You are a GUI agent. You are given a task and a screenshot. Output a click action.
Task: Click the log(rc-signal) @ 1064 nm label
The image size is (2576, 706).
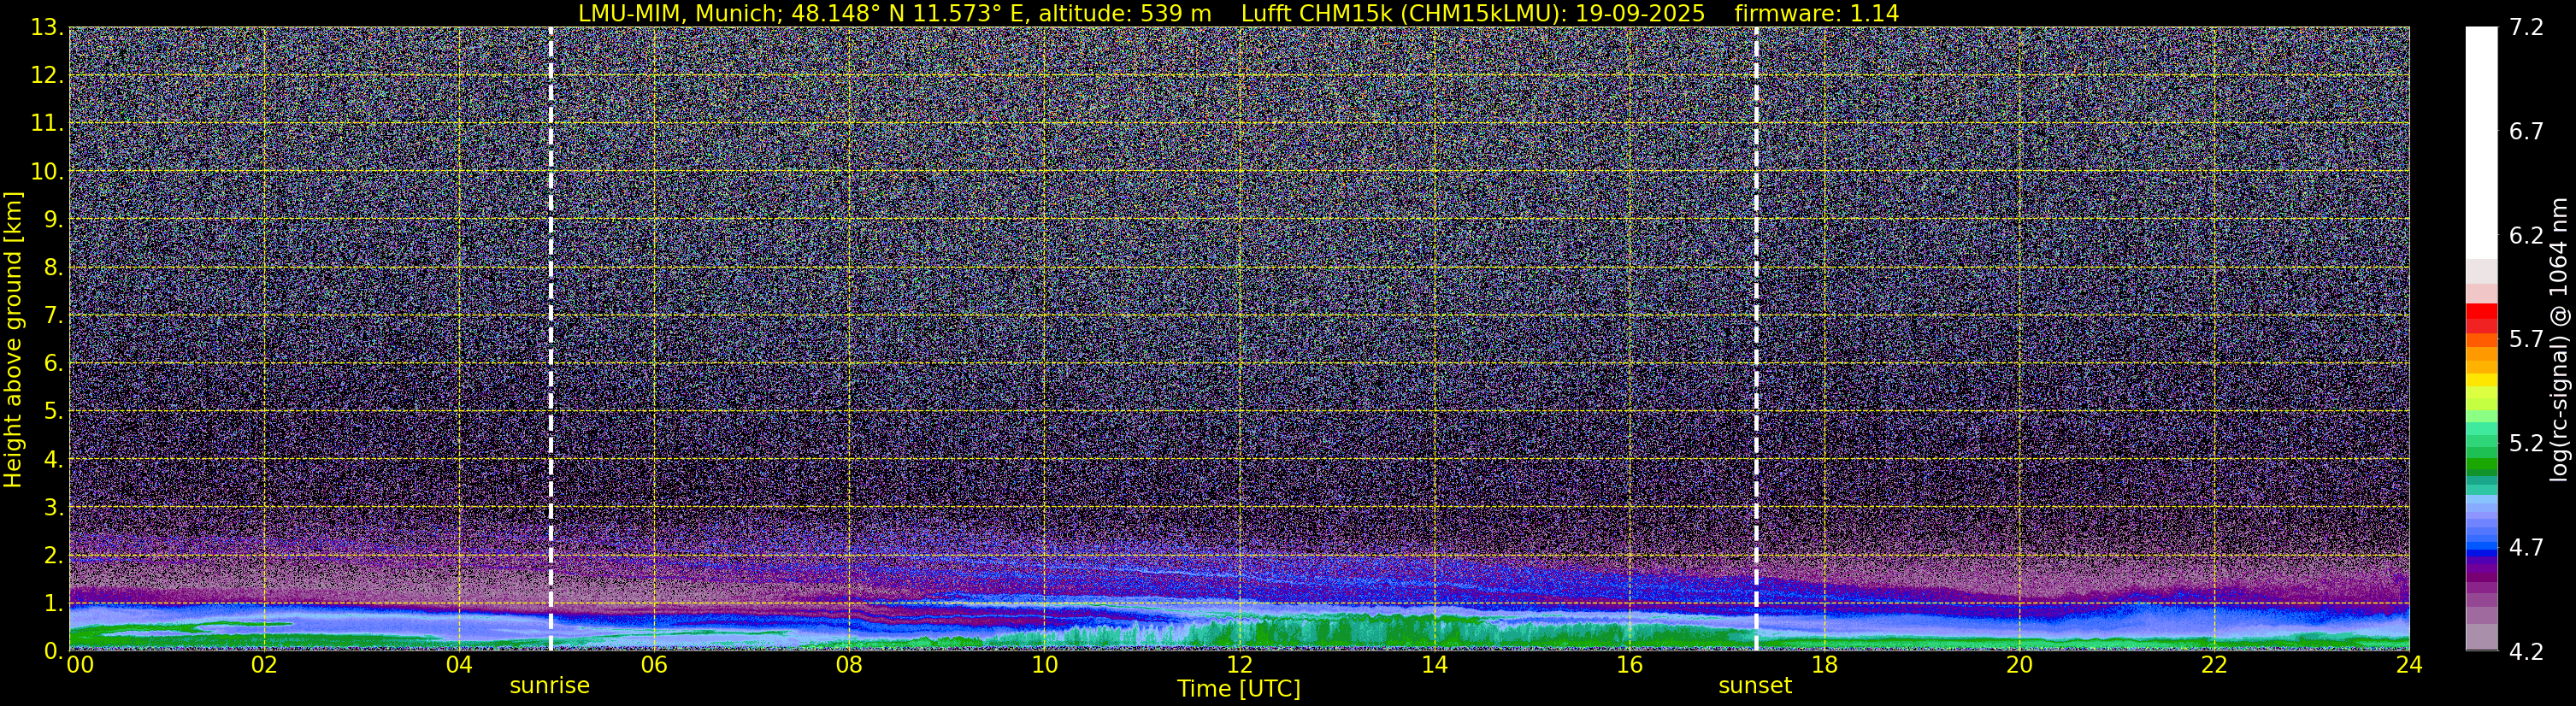[2558, 338]
